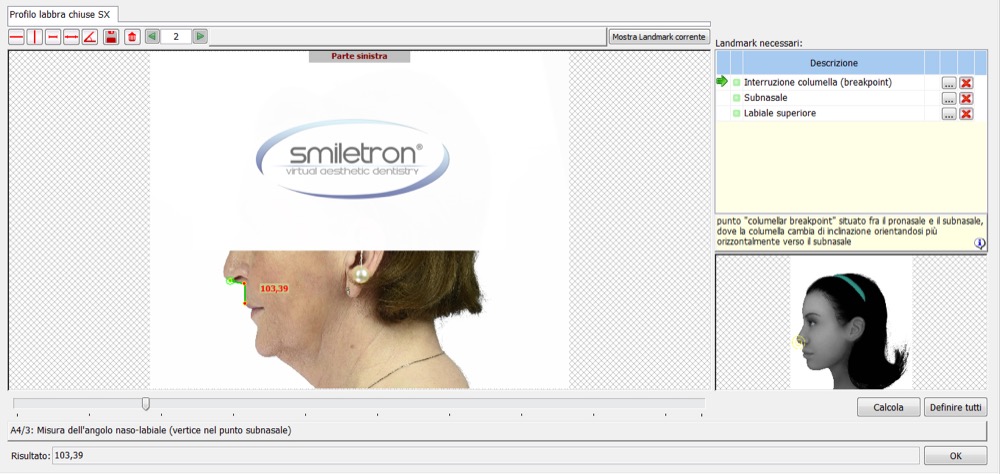Open options for Subnasale landmark
This screenshot has height=474, width=1000.
(x=949, y=98)
